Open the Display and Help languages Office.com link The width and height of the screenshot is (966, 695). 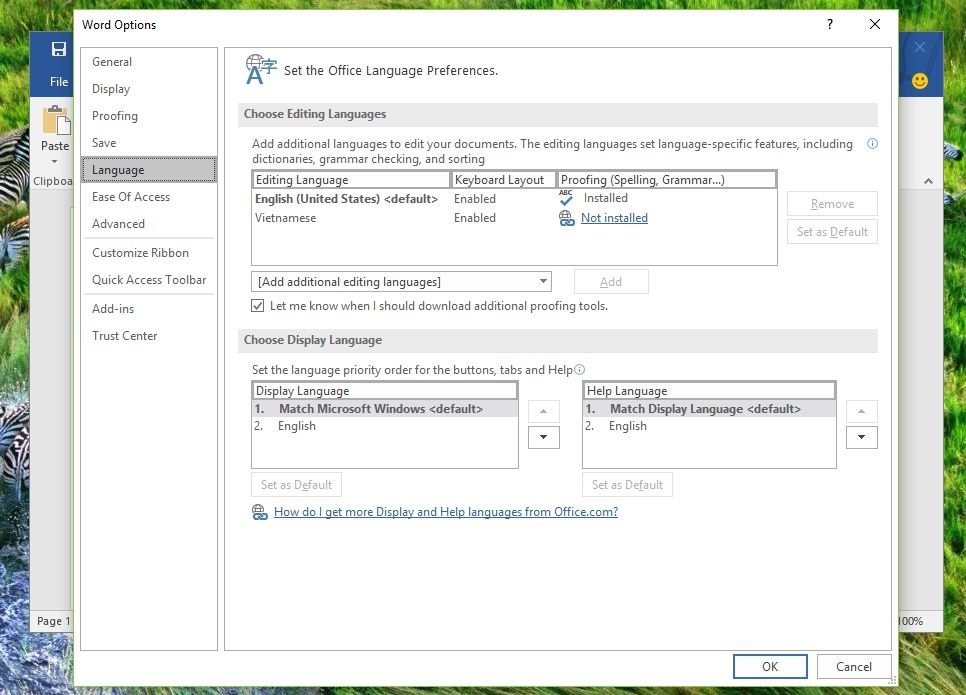(x=445, y=512)
